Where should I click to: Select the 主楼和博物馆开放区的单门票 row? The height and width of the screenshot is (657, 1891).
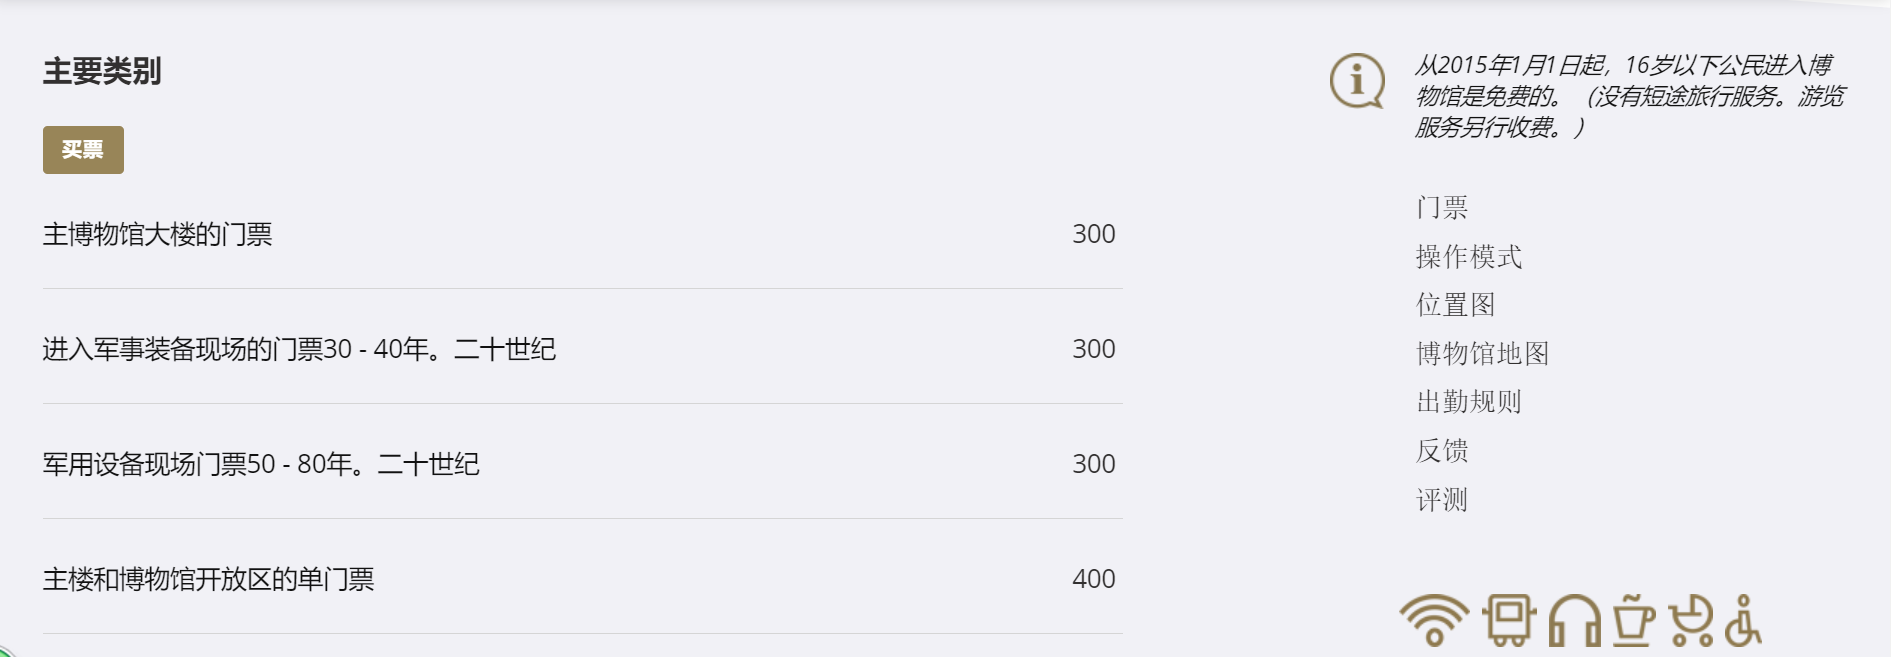(x=208, y=579)
